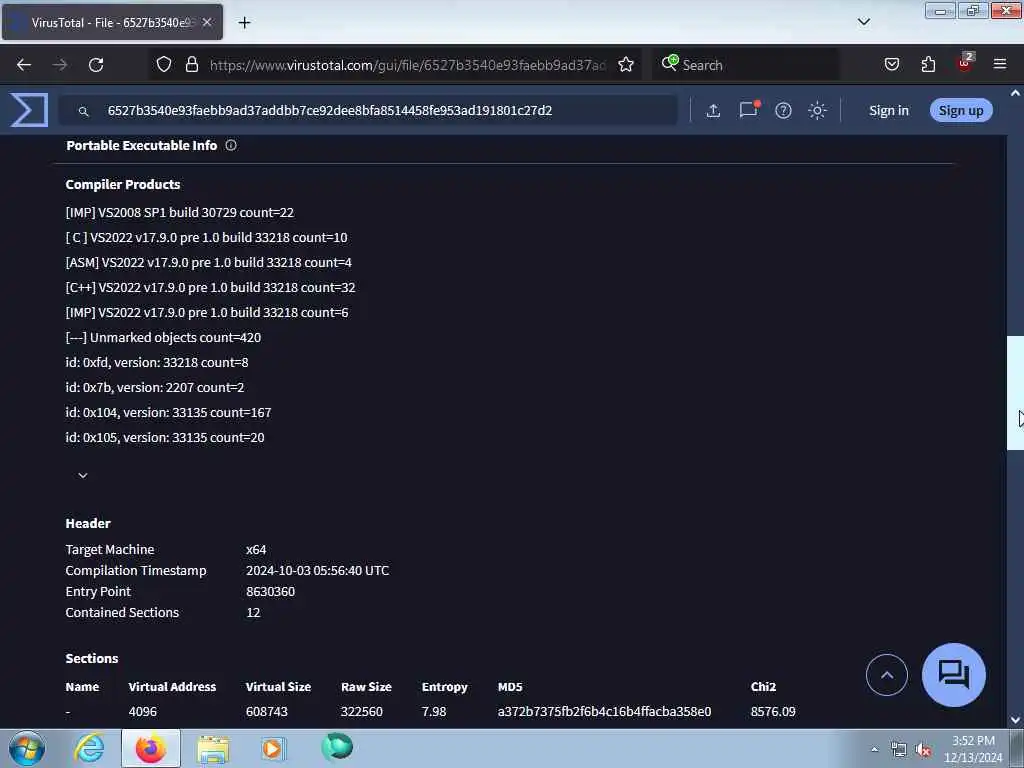Image resolution: width=1024 pixels, height=768 pixels.
Task: Open the notifications chat icon
Action: [x=749, y=110]
